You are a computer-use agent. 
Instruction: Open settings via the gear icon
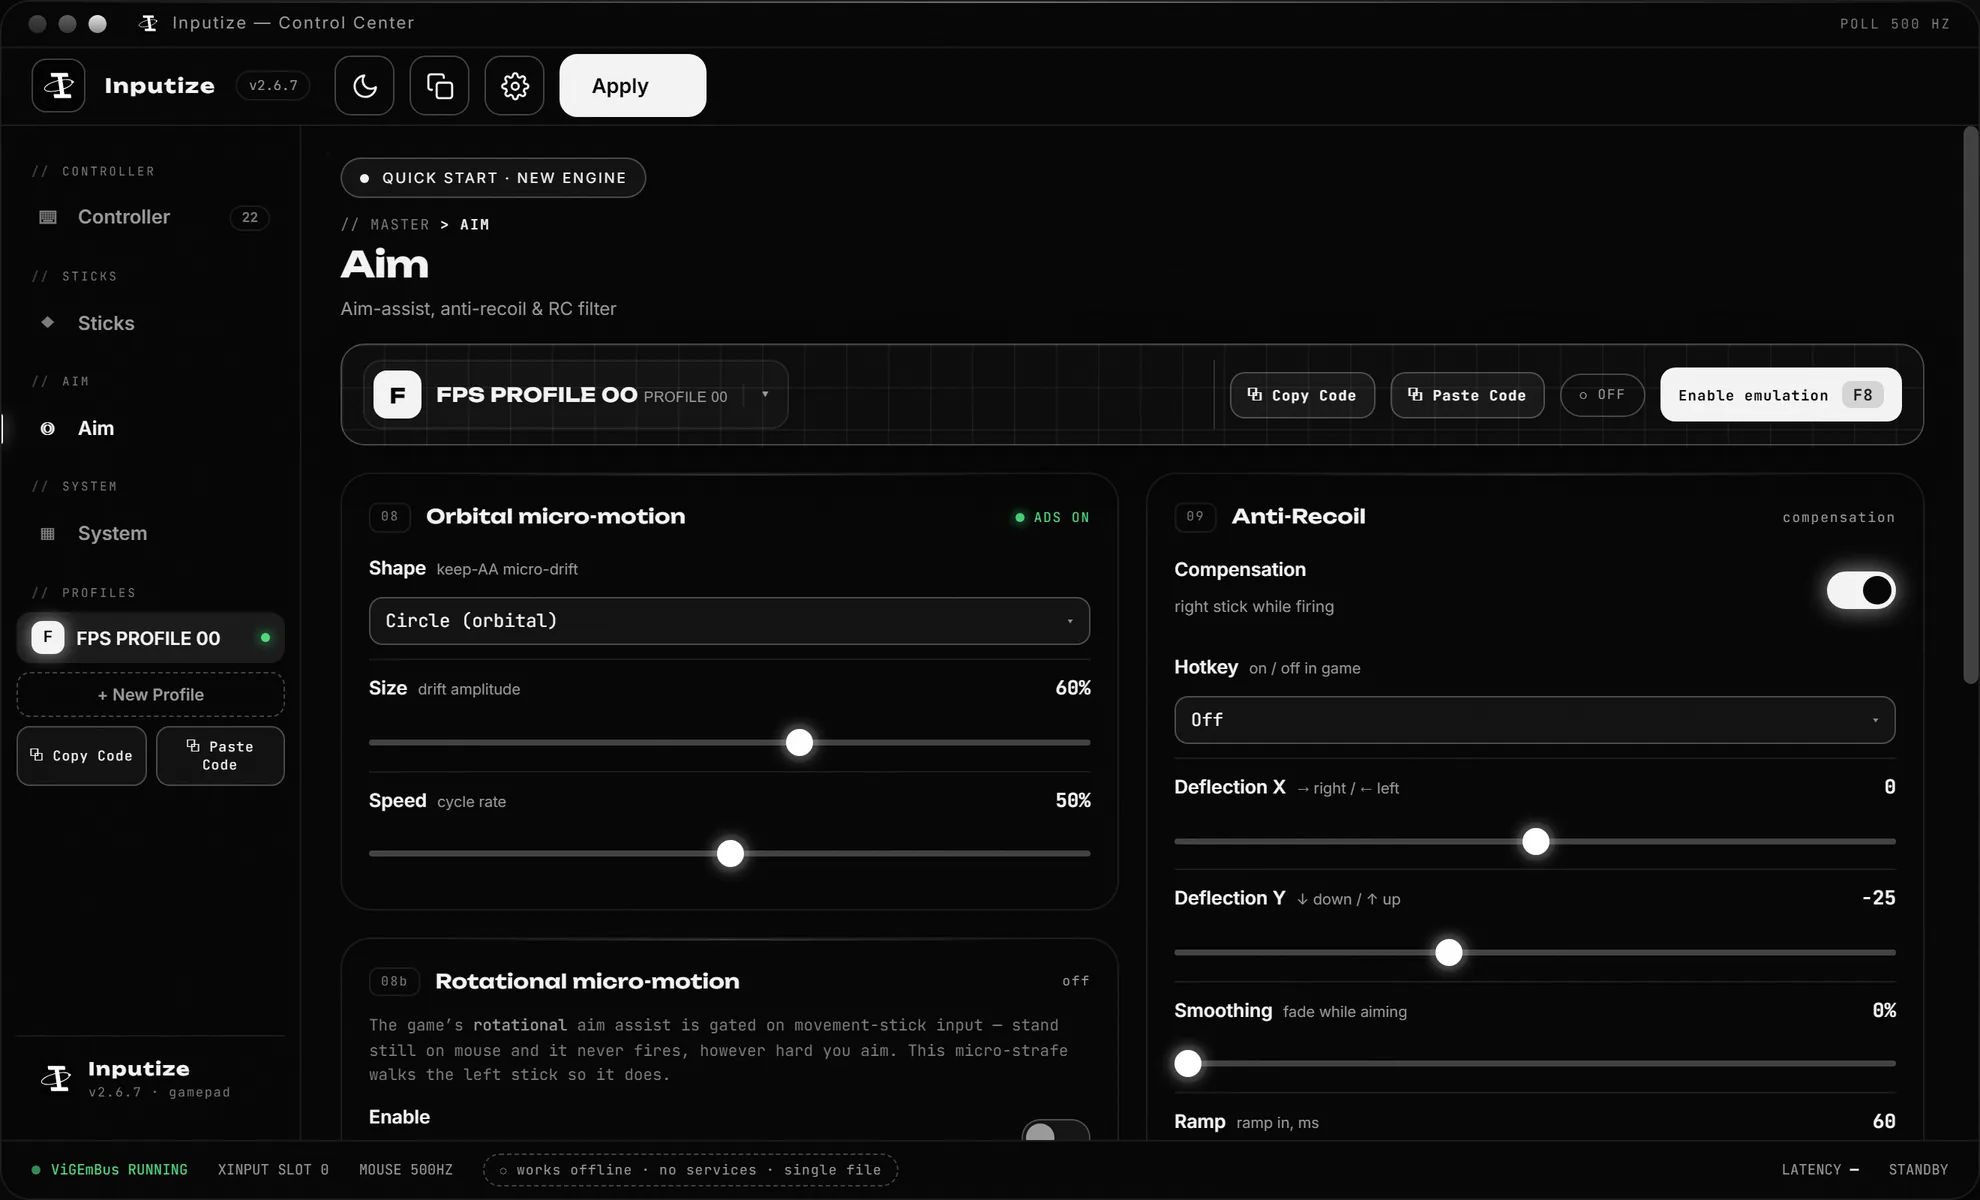[514, 86]
